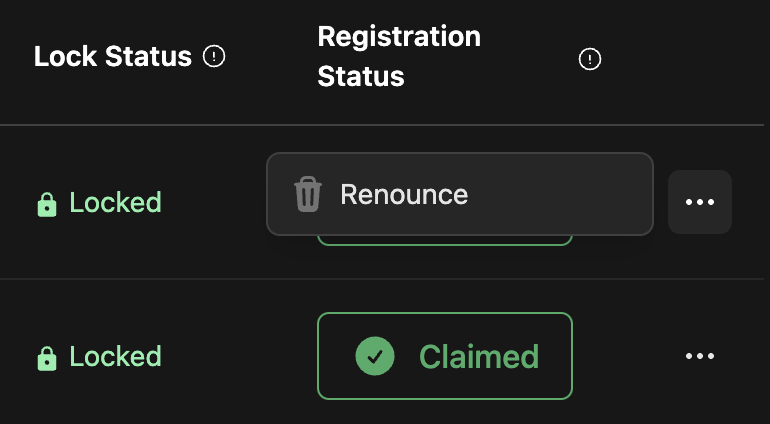This screenshot has height=424, width=770.
Task: Click the partially hidden badge under the popup
Action: point(444,240)
